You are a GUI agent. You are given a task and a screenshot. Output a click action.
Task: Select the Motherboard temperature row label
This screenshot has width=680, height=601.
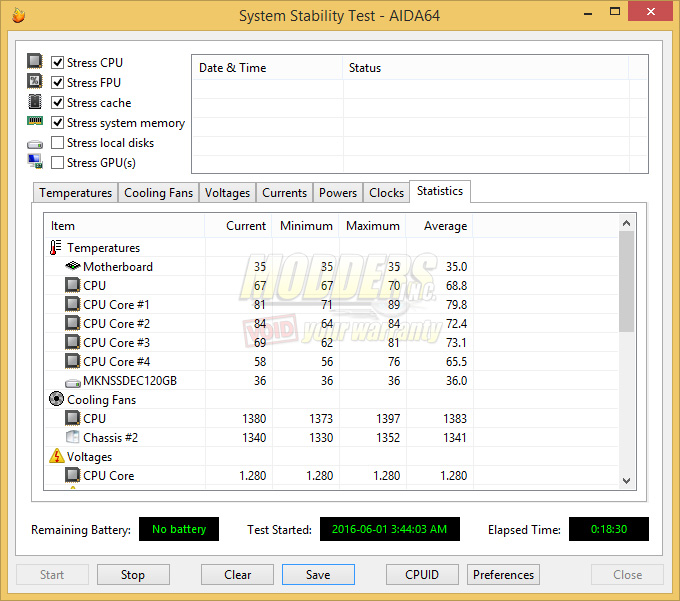point(118,267)
